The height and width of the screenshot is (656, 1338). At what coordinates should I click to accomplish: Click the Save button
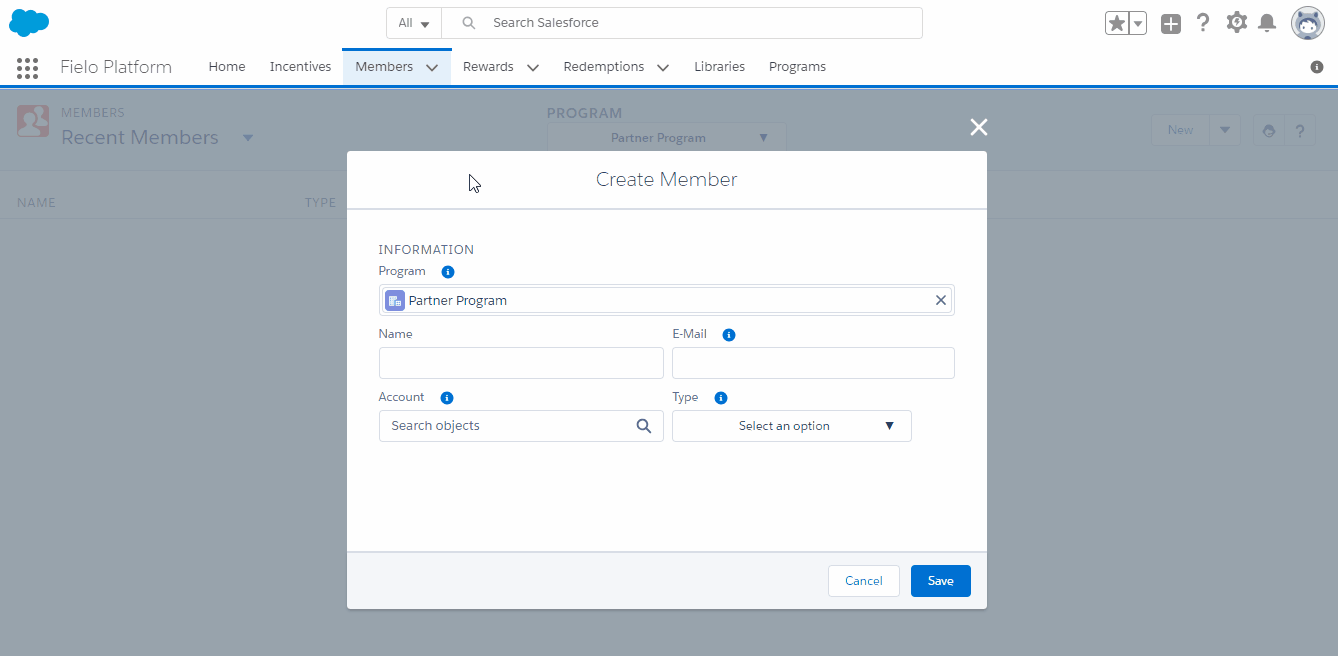(941, 581)
